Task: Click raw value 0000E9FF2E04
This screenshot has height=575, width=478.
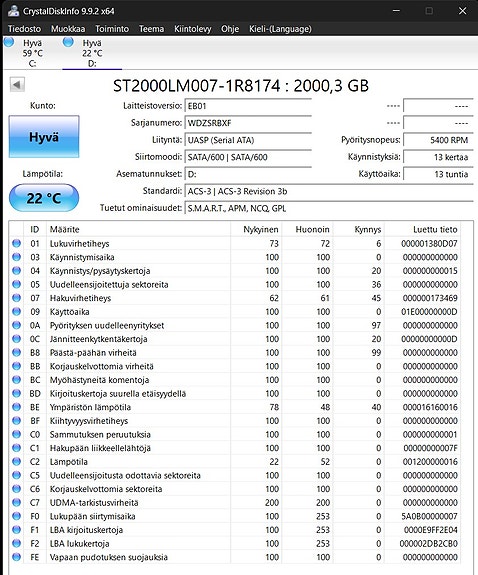Action: [x=431, y=530]
